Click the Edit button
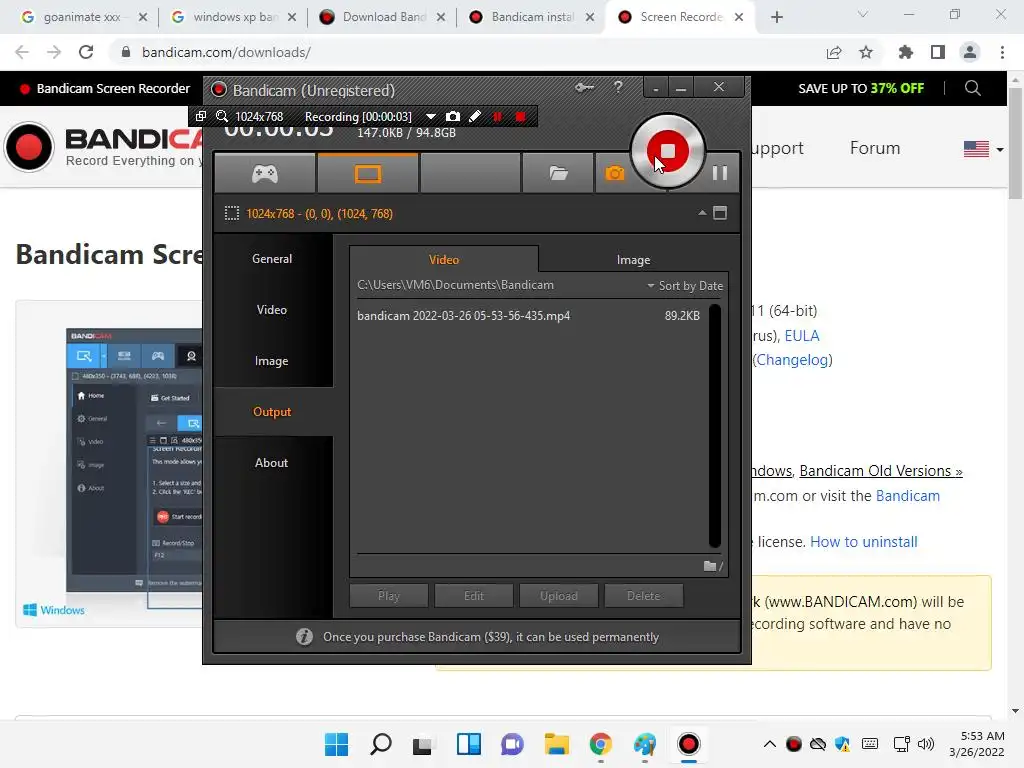Image resolution: width=1024 pixels, height=768 pixels. click(473, 596)
